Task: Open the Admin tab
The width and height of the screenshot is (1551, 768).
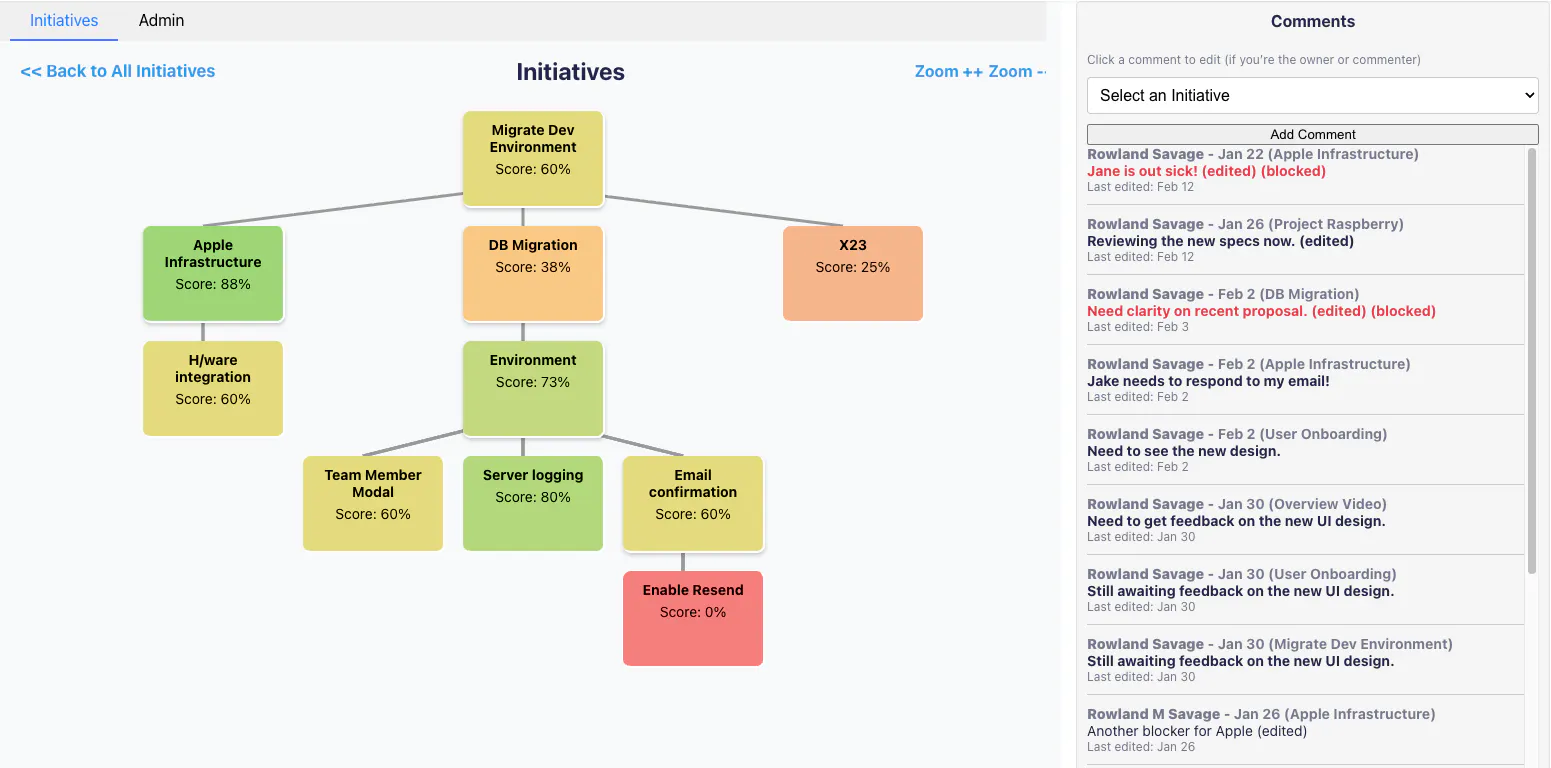Action: point(161,21)
